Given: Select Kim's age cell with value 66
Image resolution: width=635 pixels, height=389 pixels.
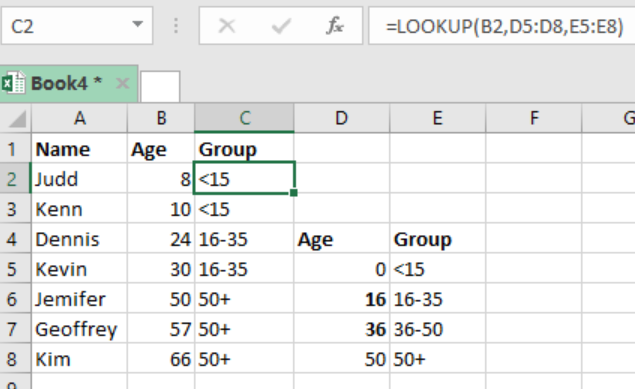Looking at the screenshot, I should [x=161, y=359].
